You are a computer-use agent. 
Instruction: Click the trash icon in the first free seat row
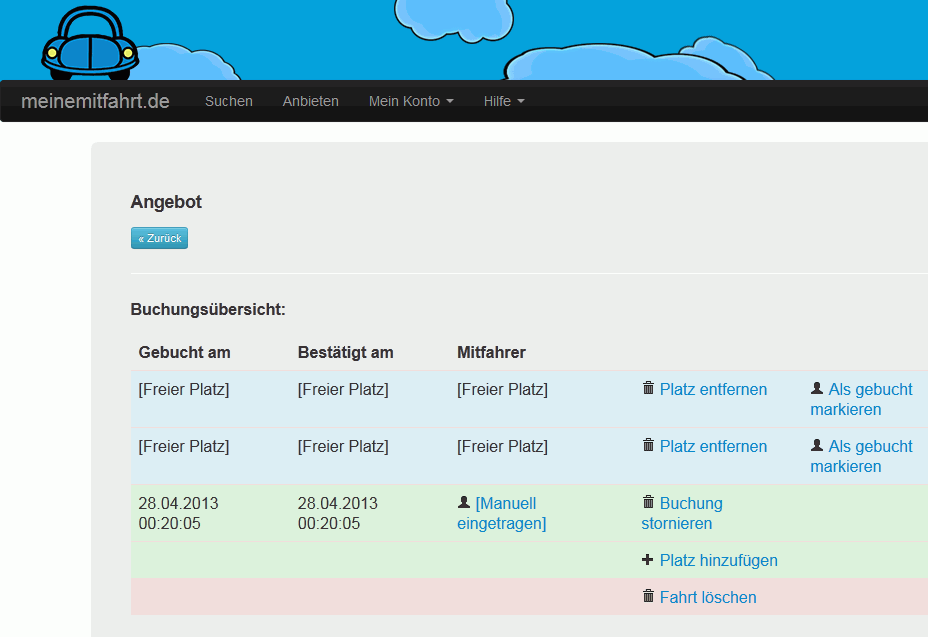pyautogui.click(x=648, y=389)
